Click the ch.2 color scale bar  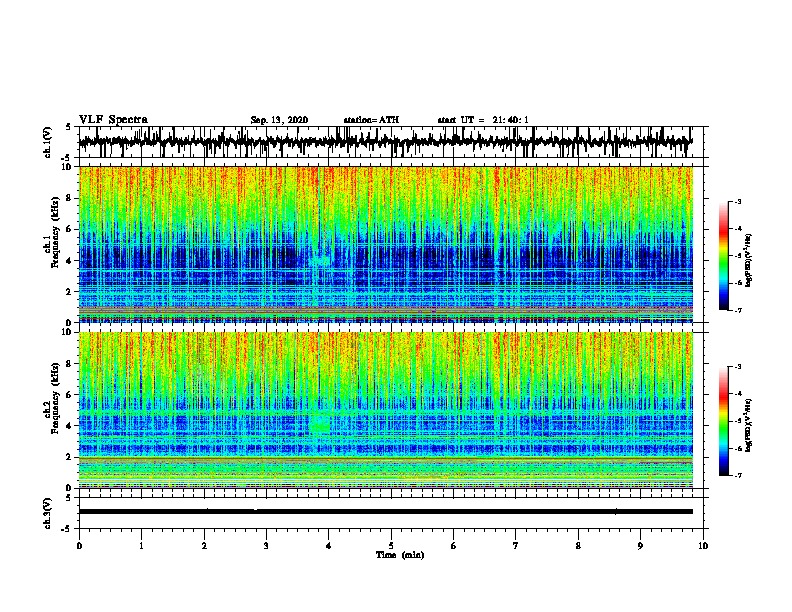(724, 421)
